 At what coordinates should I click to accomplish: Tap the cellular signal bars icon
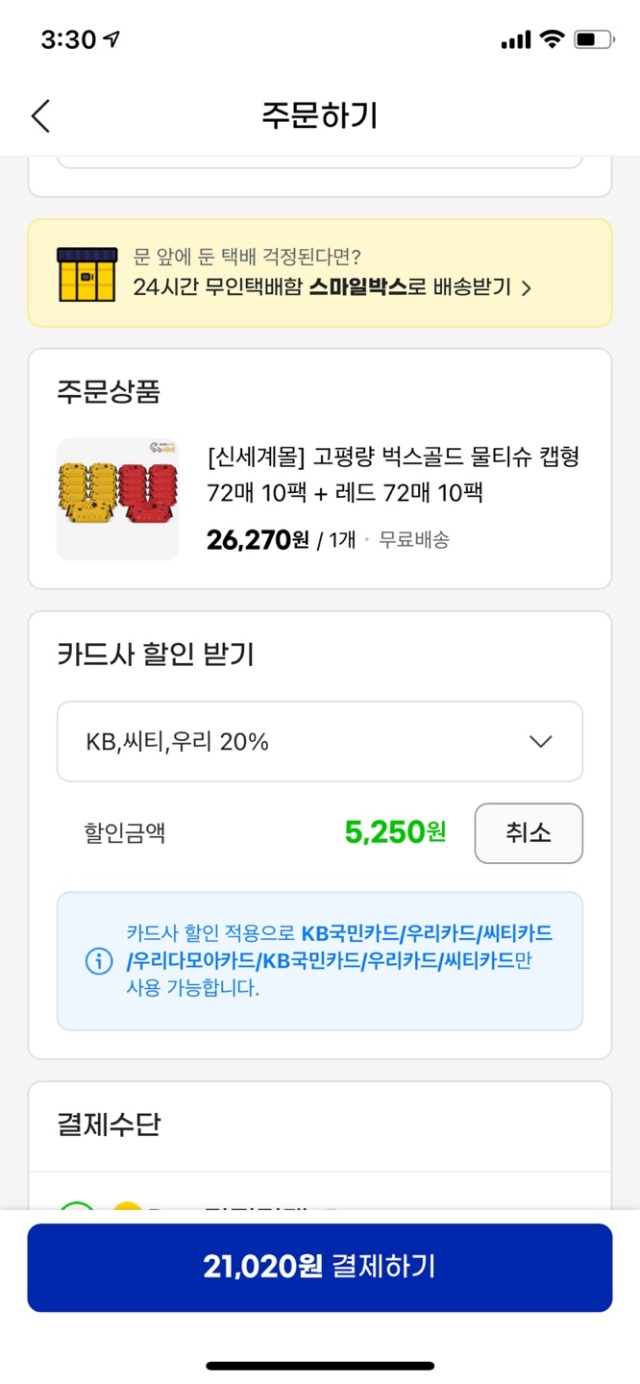[515, 40]
